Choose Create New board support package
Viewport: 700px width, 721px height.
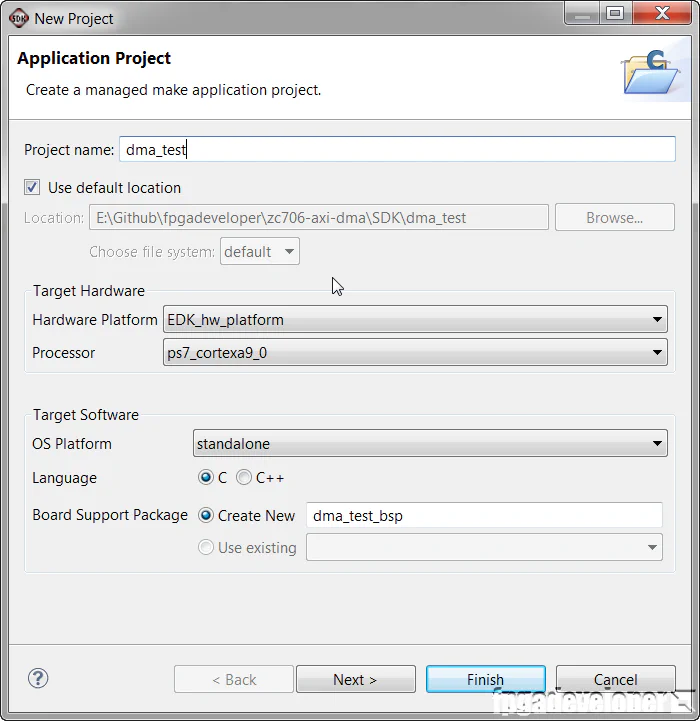click(x=206, y=516)
